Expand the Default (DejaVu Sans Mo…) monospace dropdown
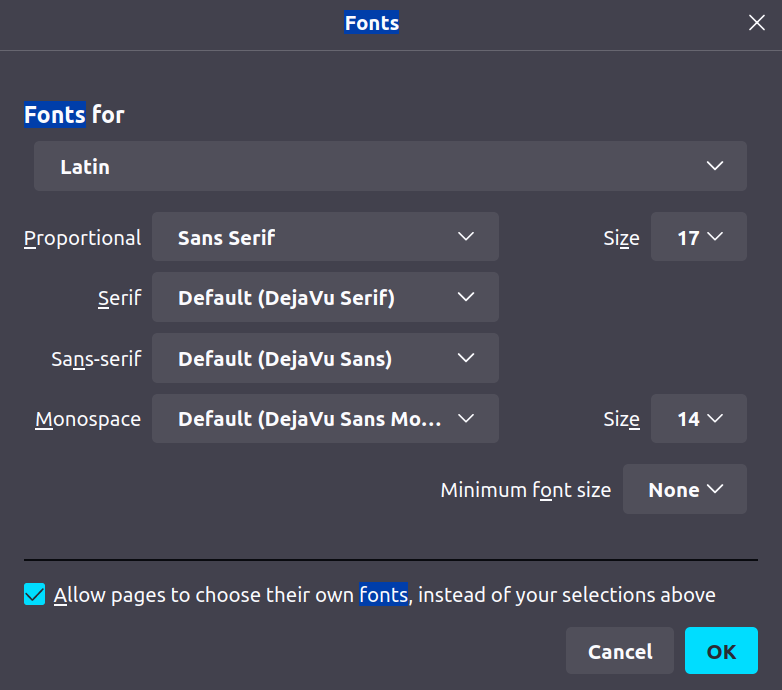The width and height of the screenshot is (782, 690). pos(325,418)
